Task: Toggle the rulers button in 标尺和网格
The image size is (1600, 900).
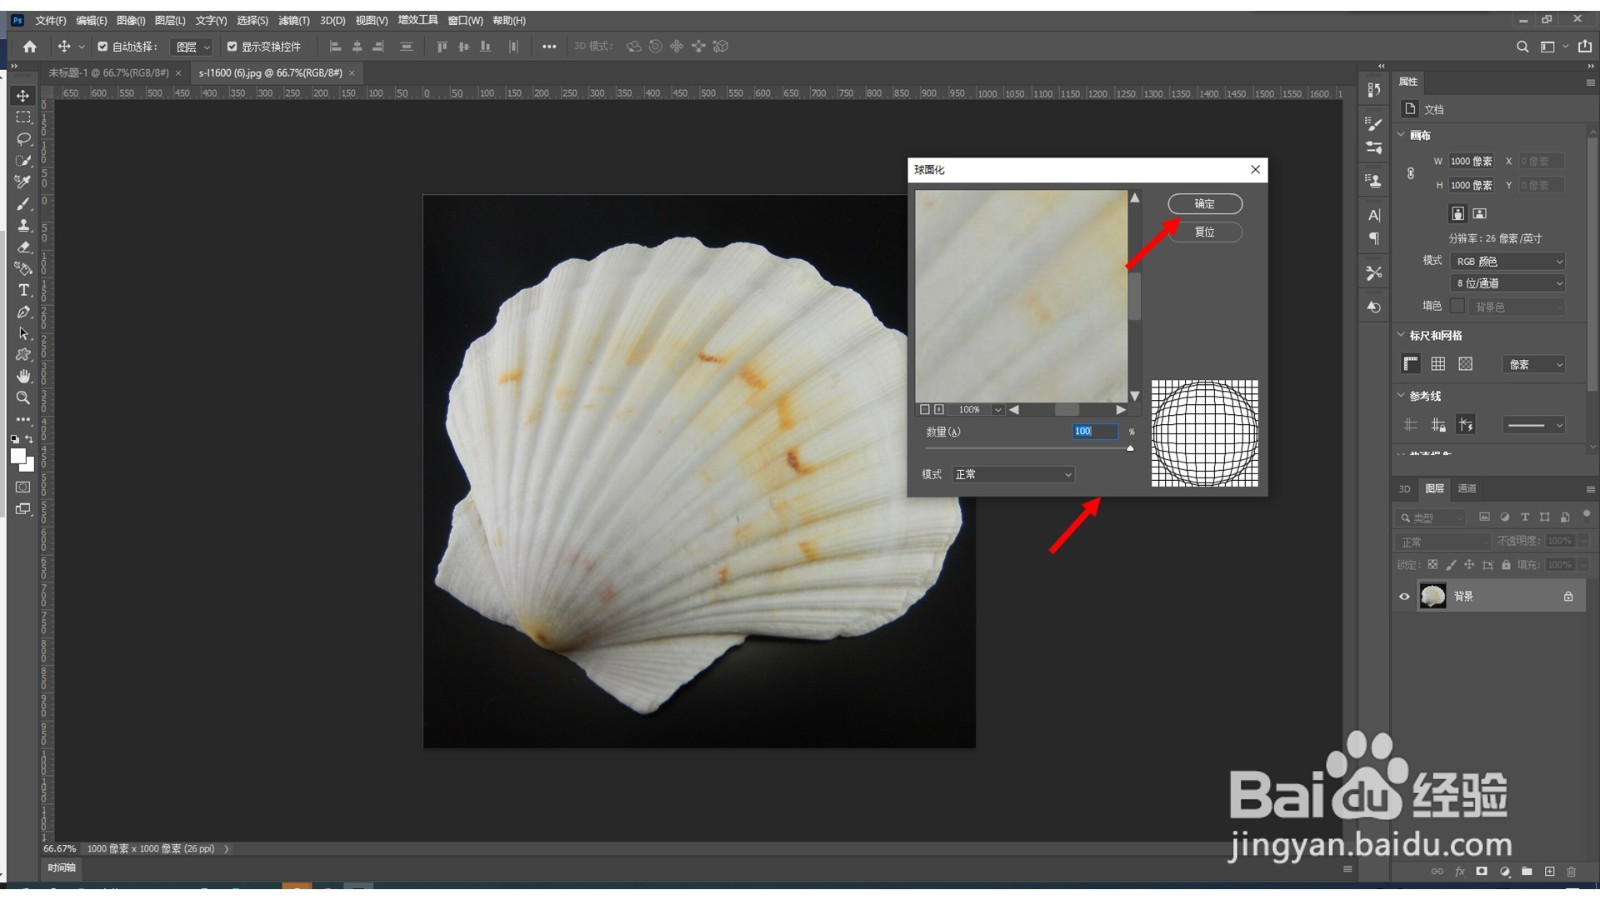Action: click(x=1411, y=364)
